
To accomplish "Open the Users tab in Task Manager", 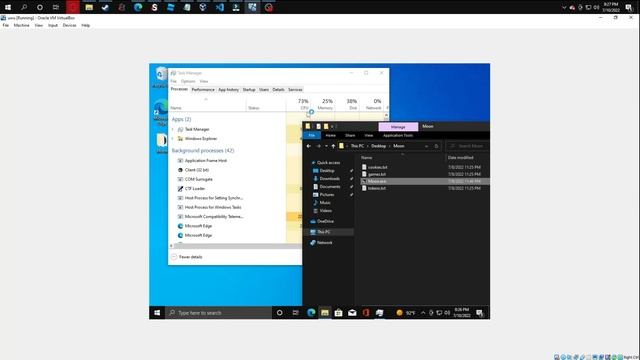I will click(x=264, y=89).
